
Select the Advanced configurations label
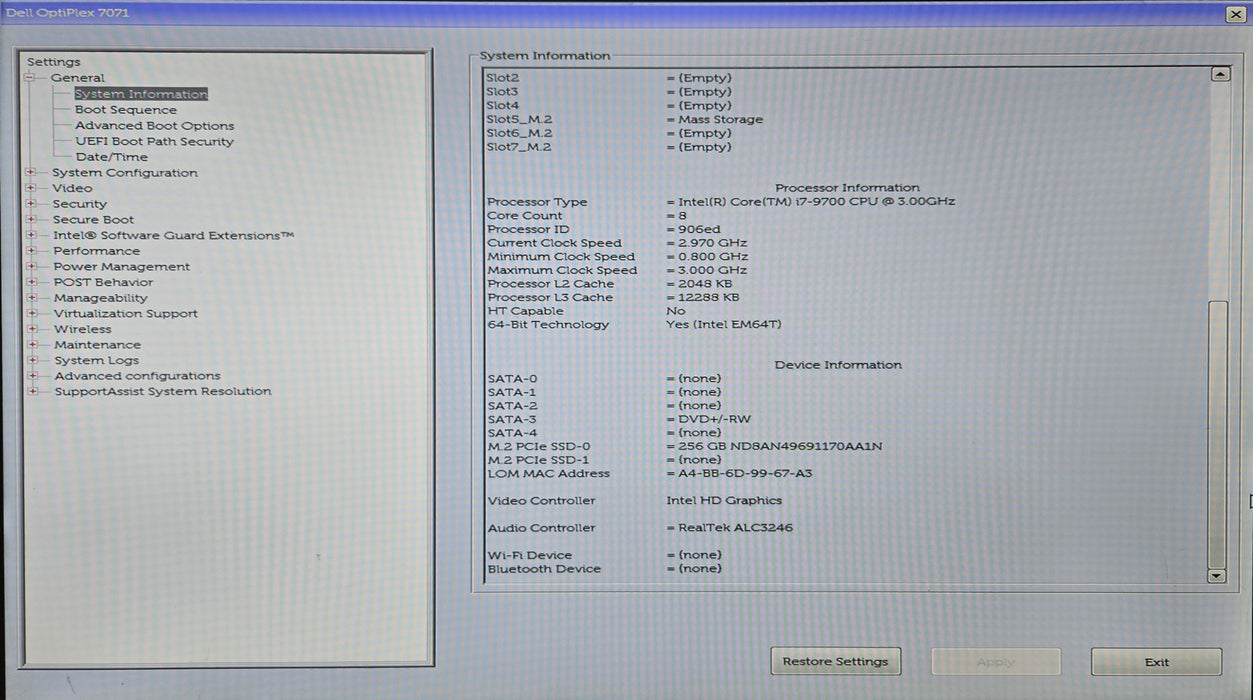(138, 376)
